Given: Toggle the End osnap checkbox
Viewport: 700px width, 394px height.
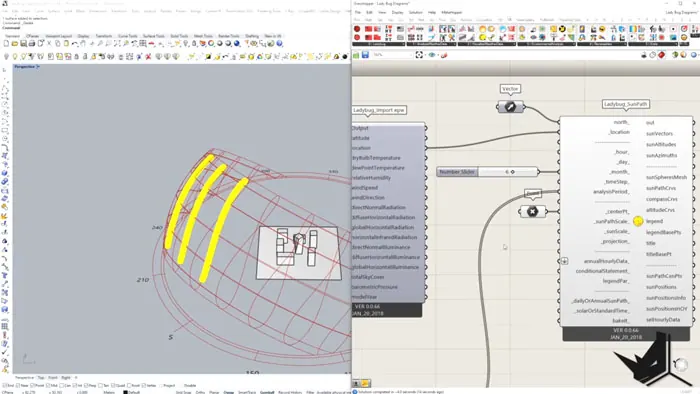Looking at the screenshot, I should point(4,385).
